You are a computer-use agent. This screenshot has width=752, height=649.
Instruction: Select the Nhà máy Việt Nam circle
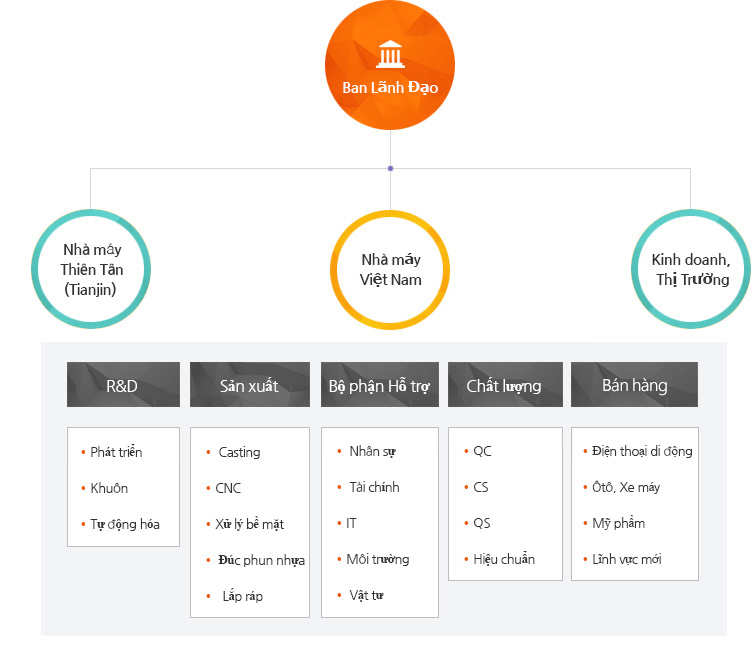coord(390,269)
